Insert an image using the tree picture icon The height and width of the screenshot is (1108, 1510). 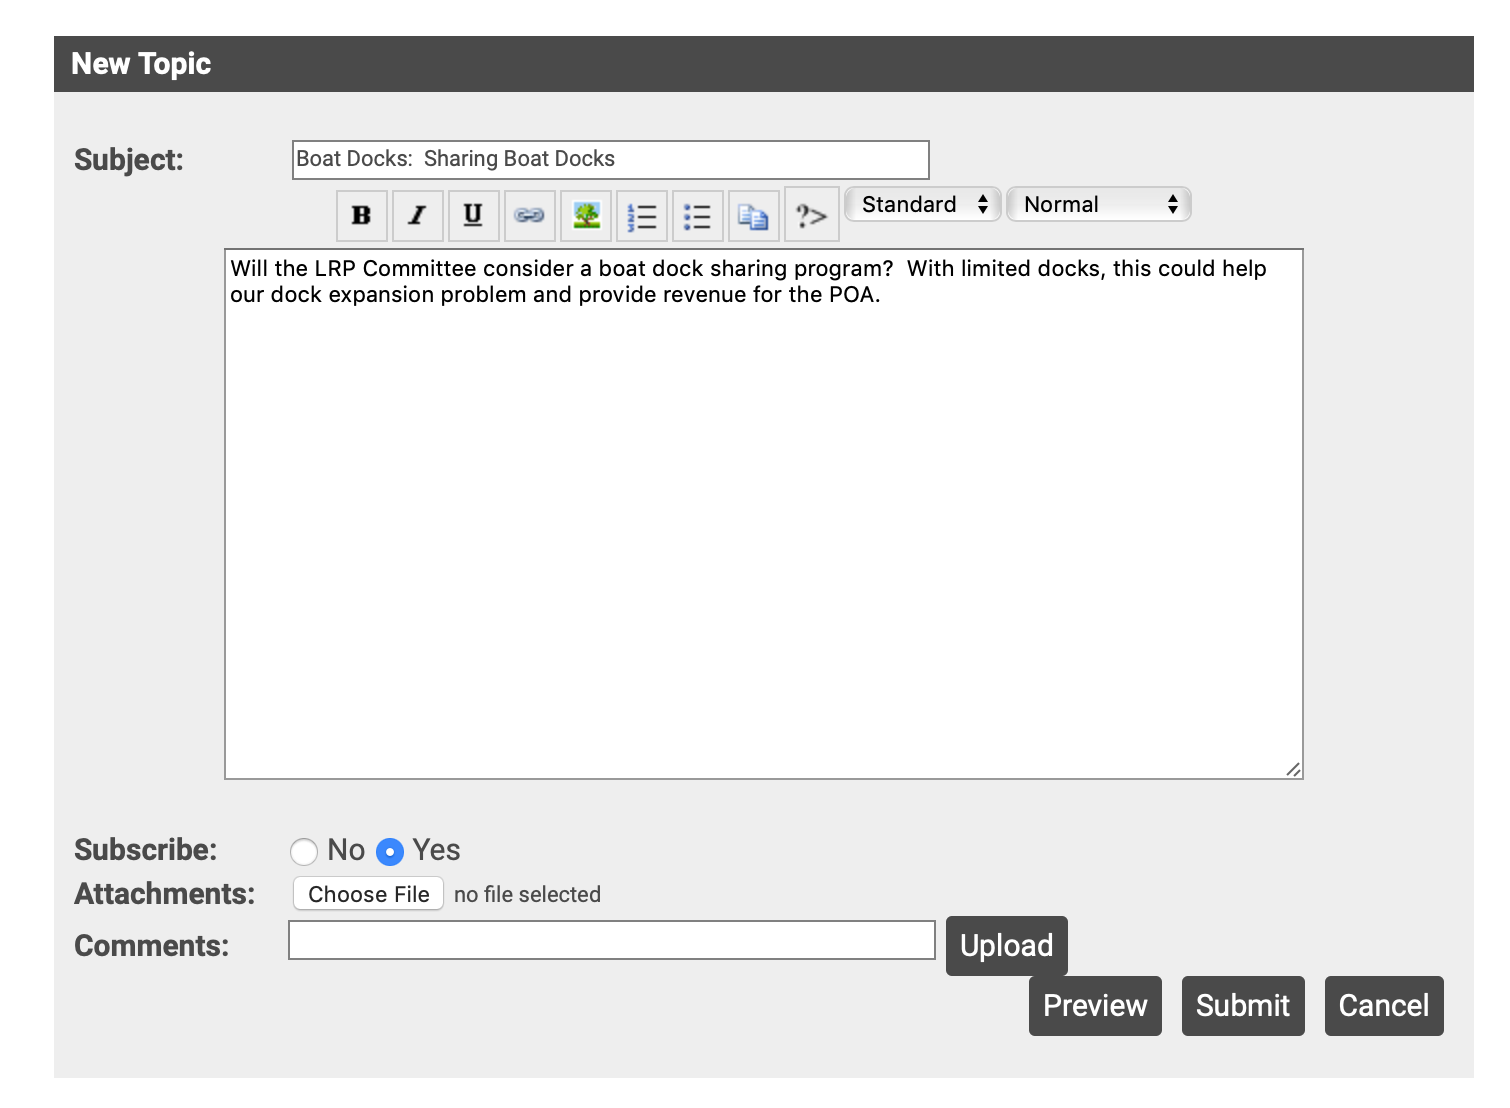[585, 215]
